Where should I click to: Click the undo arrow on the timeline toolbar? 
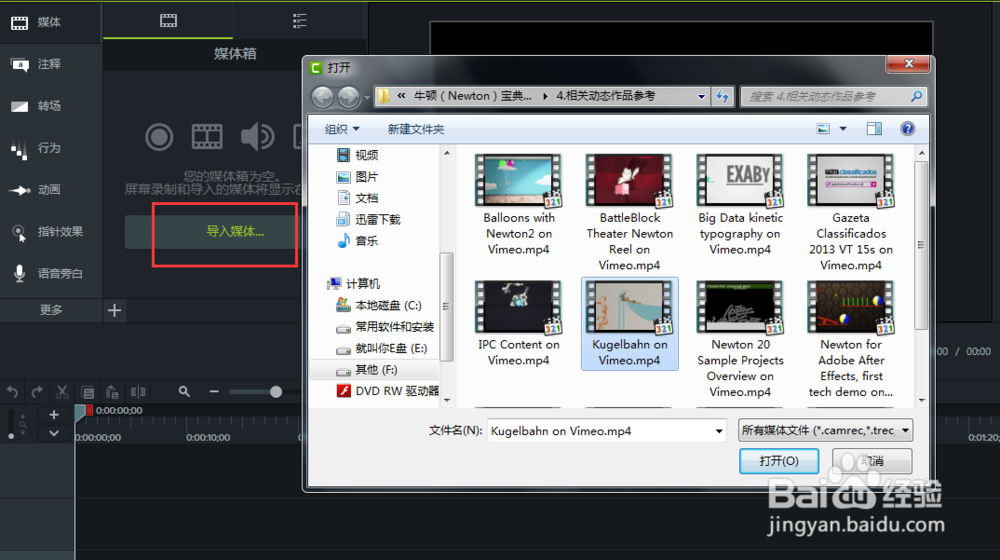[x=12, y=392]
